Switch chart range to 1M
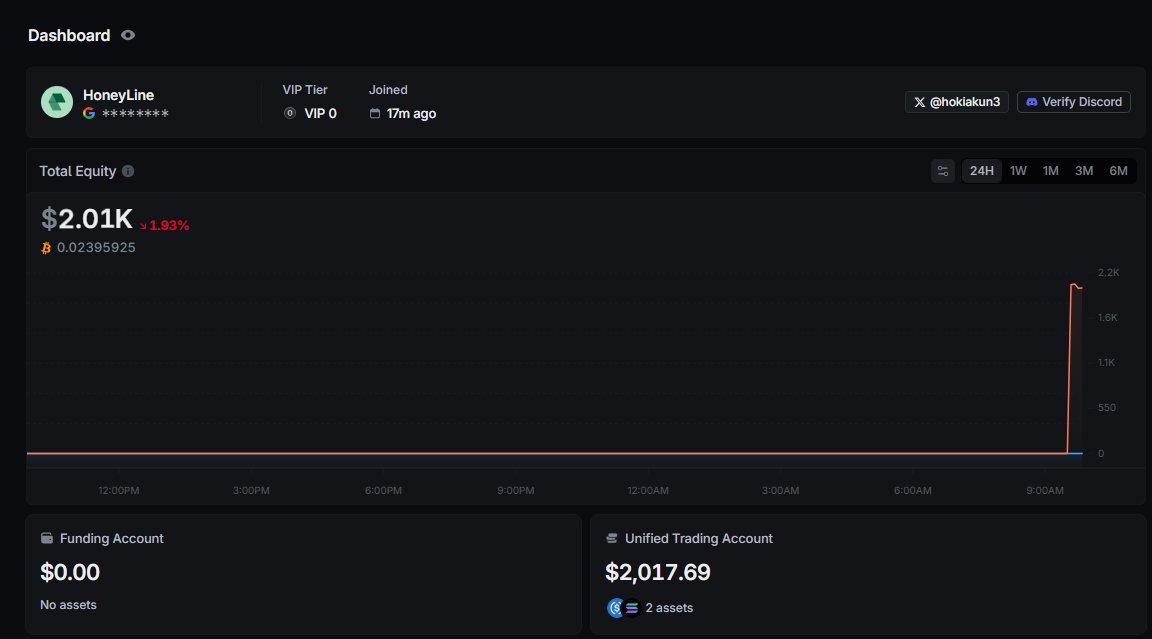1152x639 pixels. 1051,171
